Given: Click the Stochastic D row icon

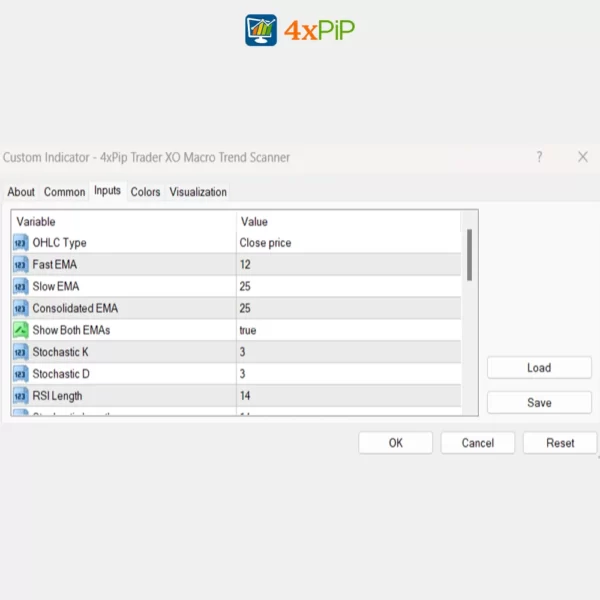Looking at the screenshot, I should tap(21, 375).
